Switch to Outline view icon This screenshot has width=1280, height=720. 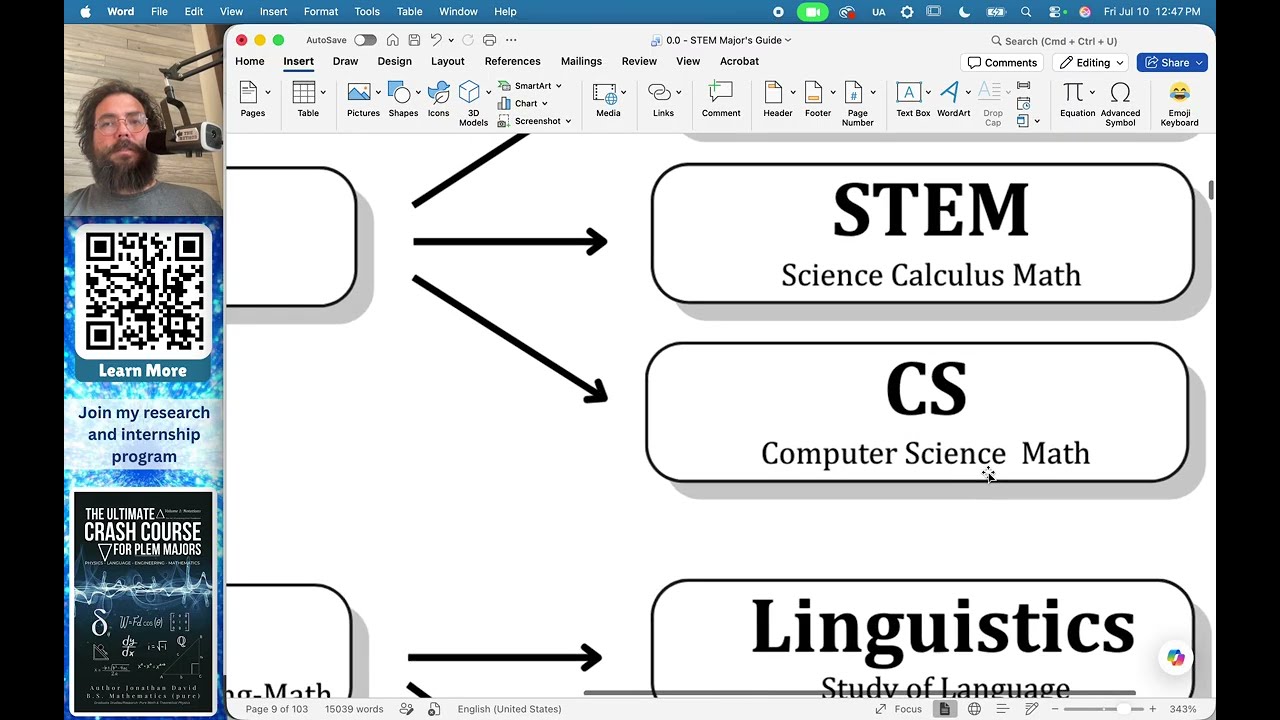pos(1003,709)
